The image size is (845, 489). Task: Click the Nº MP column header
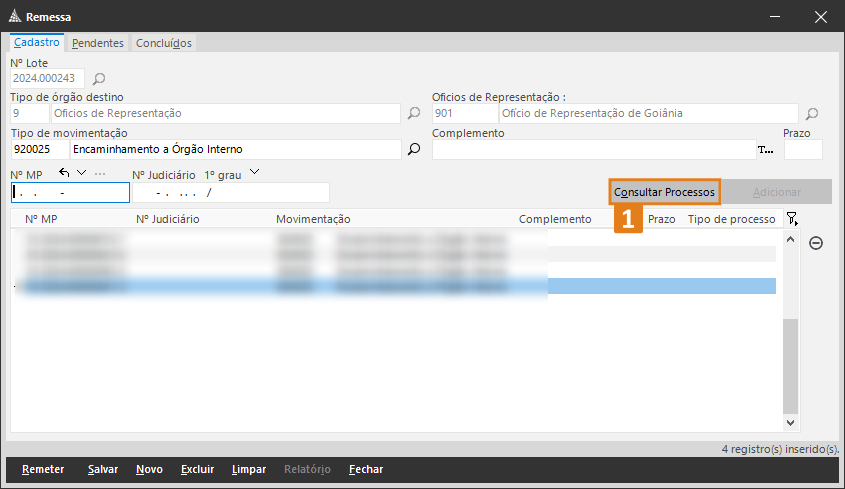tap(41, 219)
